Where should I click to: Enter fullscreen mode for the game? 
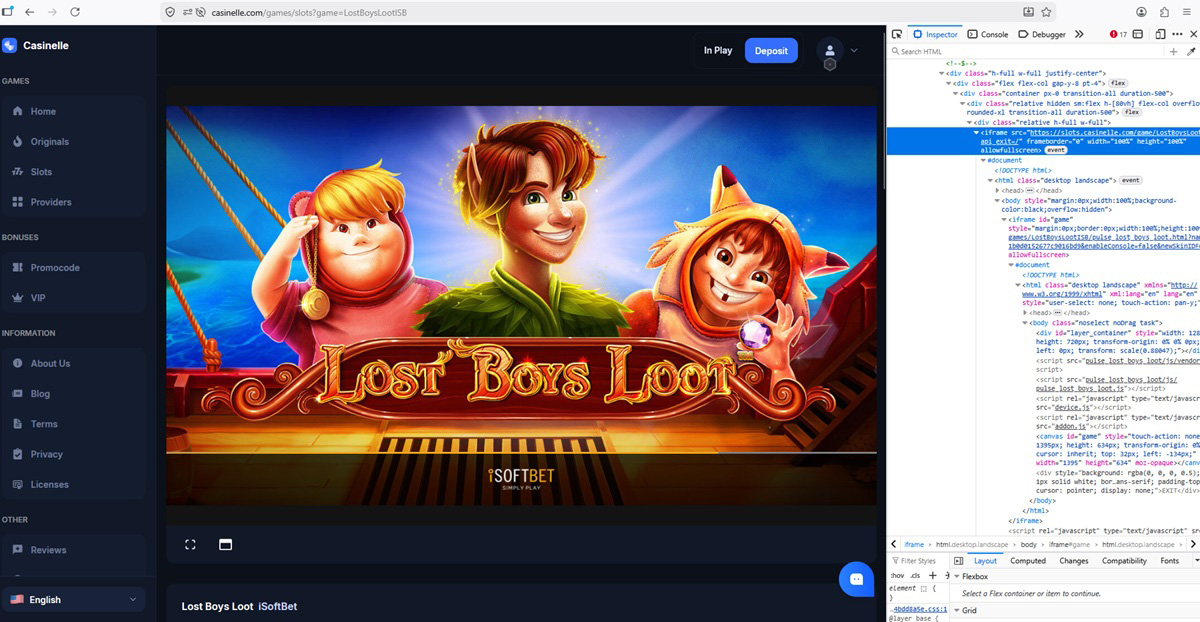[x=190, y=545]
